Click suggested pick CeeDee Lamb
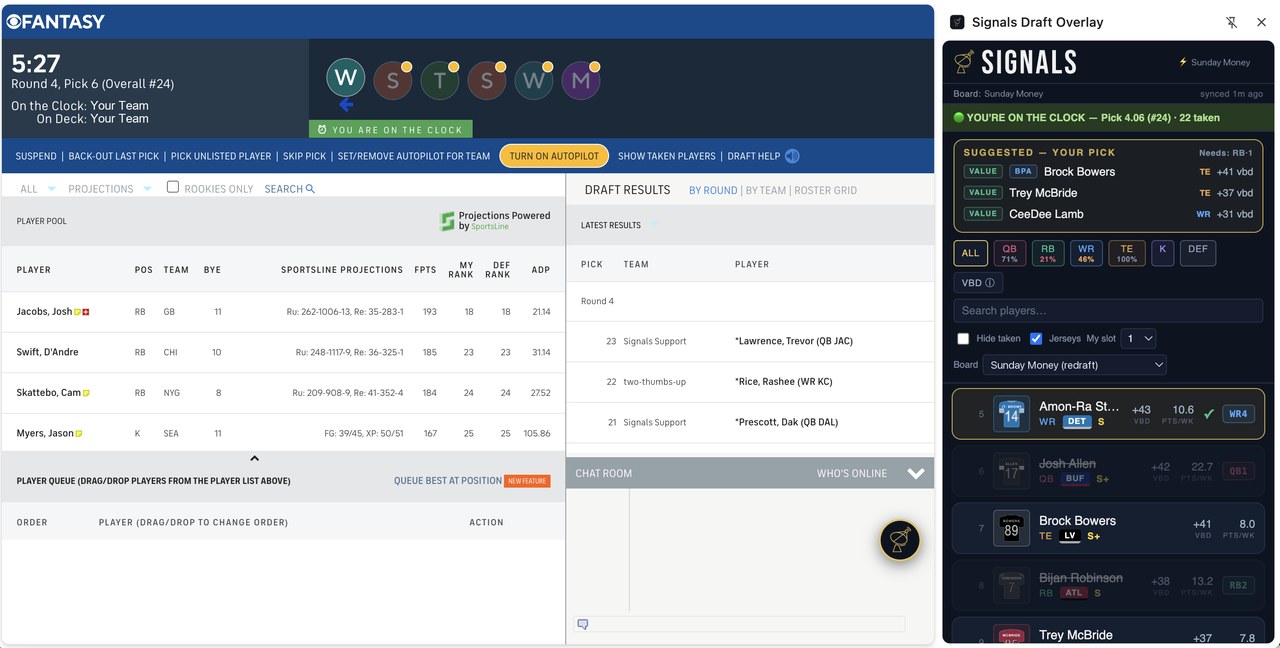This screenshot has height=648, width=1280. point(1108,214)
